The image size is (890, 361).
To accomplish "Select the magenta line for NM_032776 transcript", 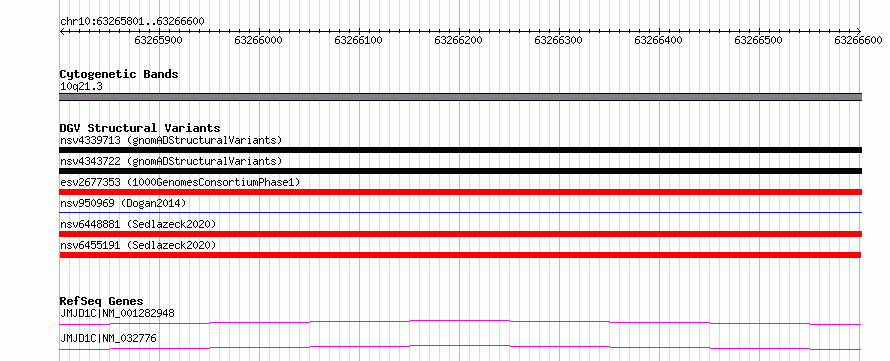I will point(460,347).
